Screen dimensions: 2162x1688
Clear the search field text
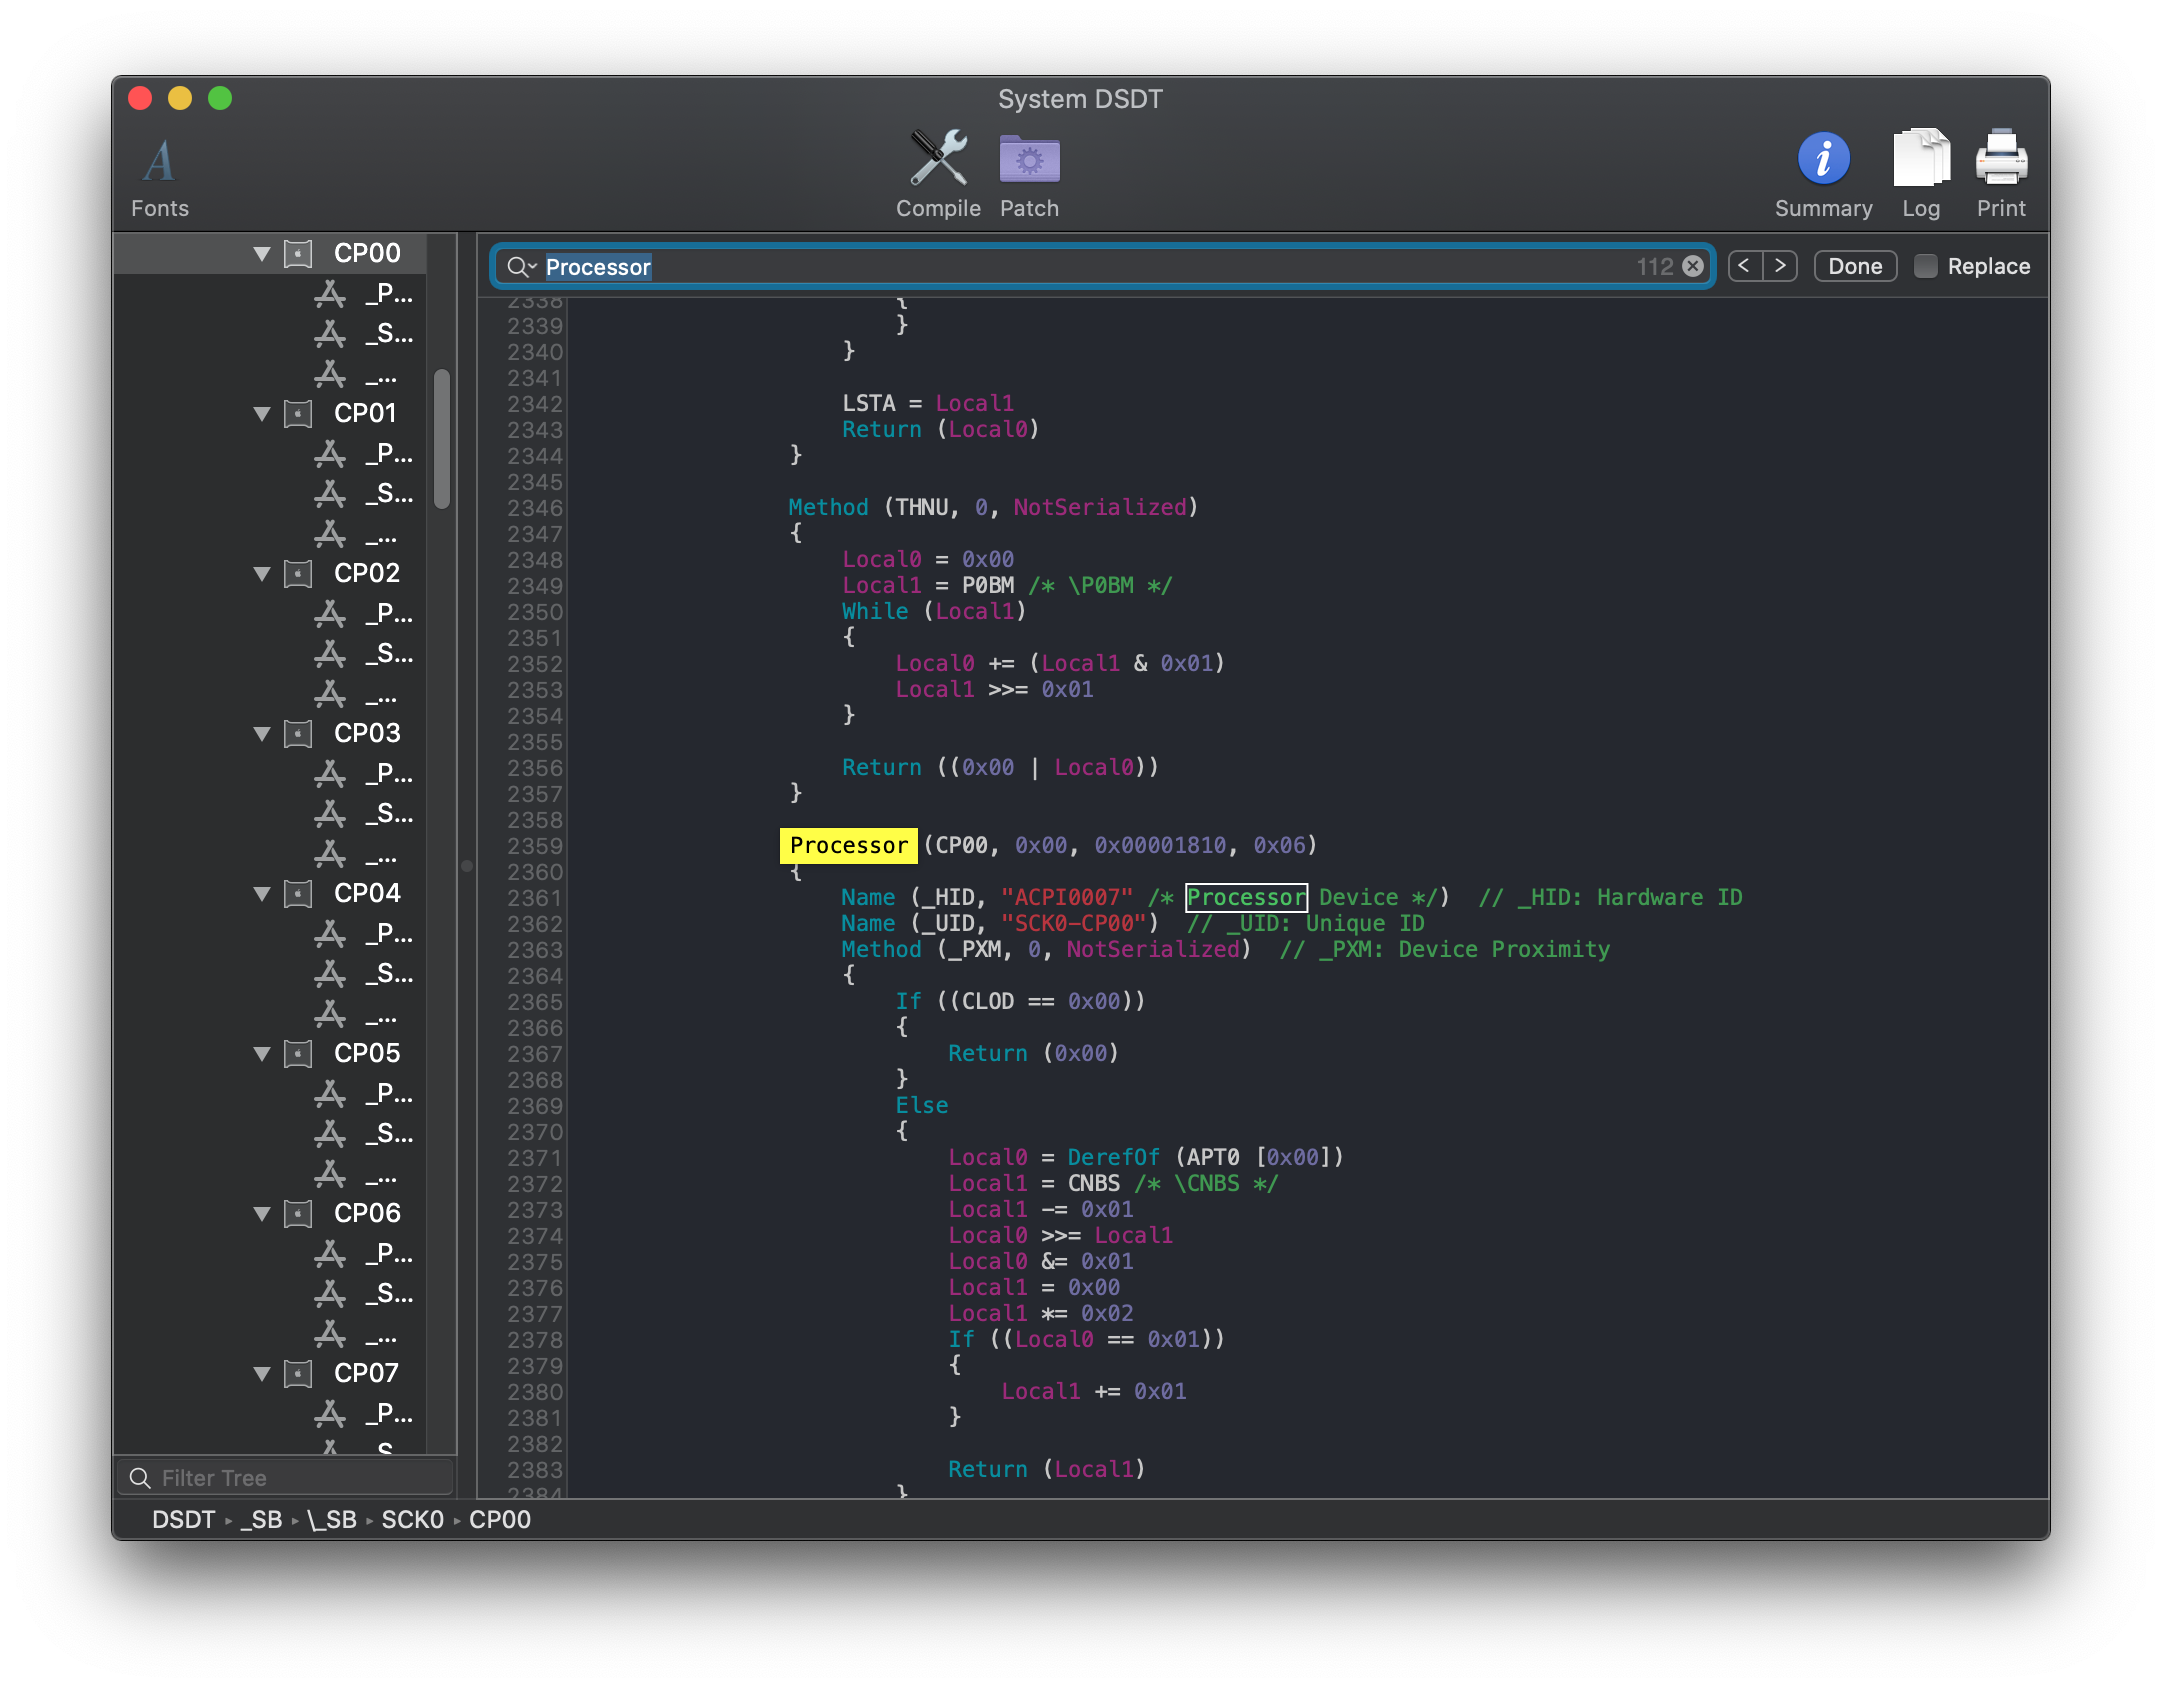(x=1693, y=266)
